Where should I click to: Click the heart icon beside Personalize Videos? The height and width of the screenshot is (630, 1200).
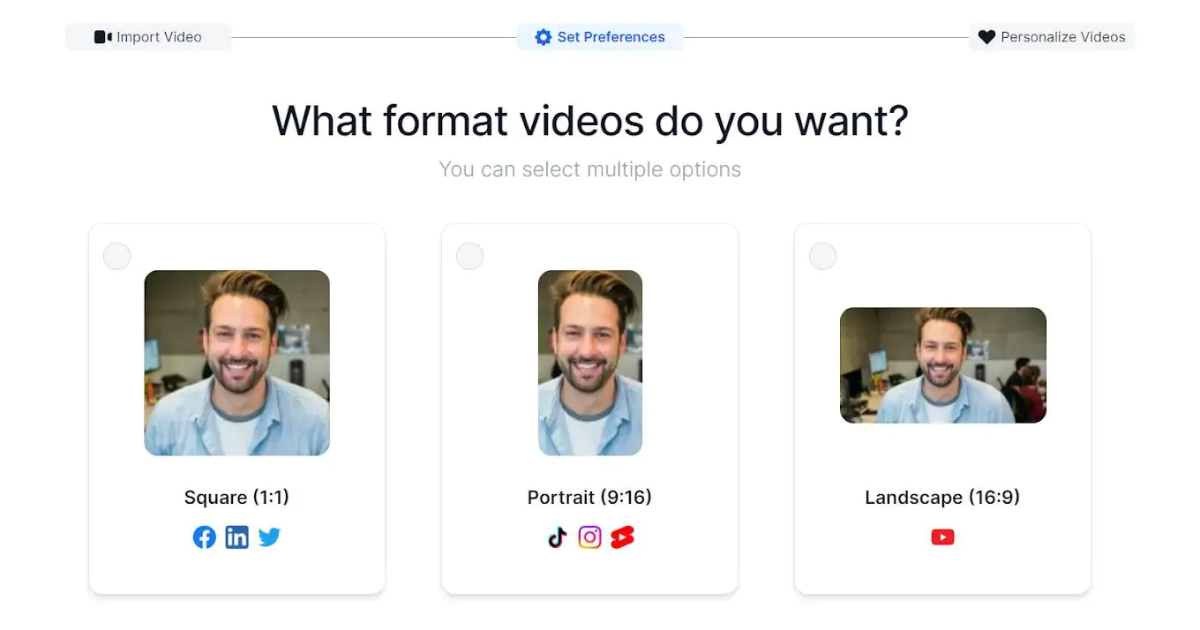(x=986, y=36)
